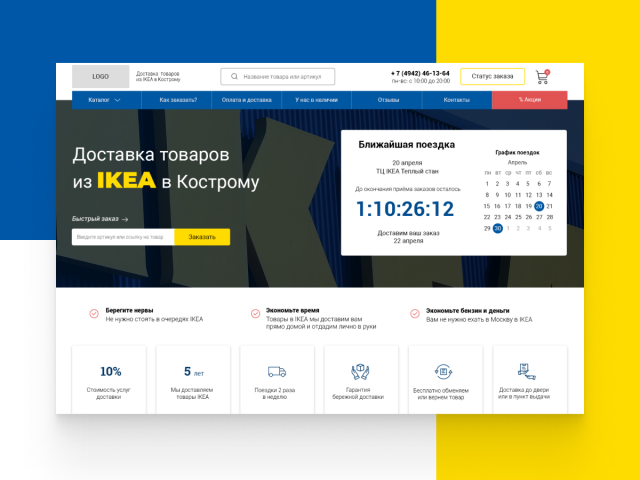This screenshot has width=640, height=480.
Task: Select date 27 in April calendar
Action: click(x=539, y=217)
